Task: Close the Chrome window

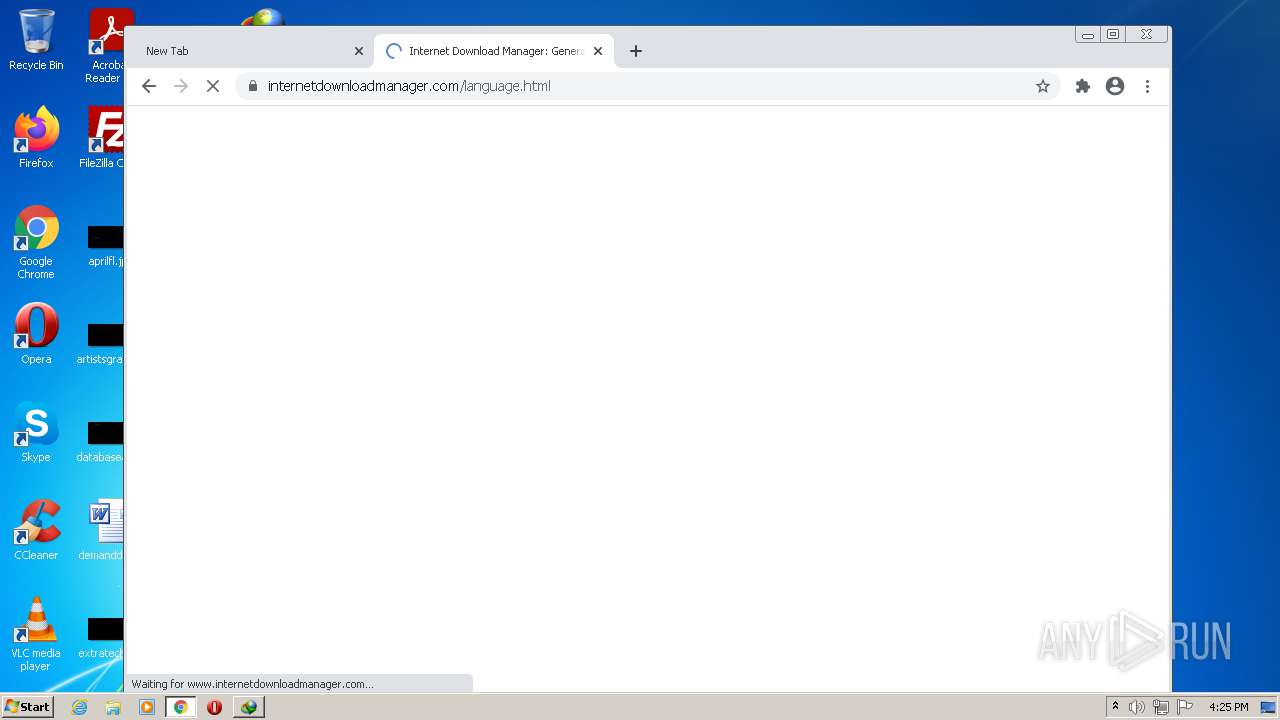Action: (1146, 35)
